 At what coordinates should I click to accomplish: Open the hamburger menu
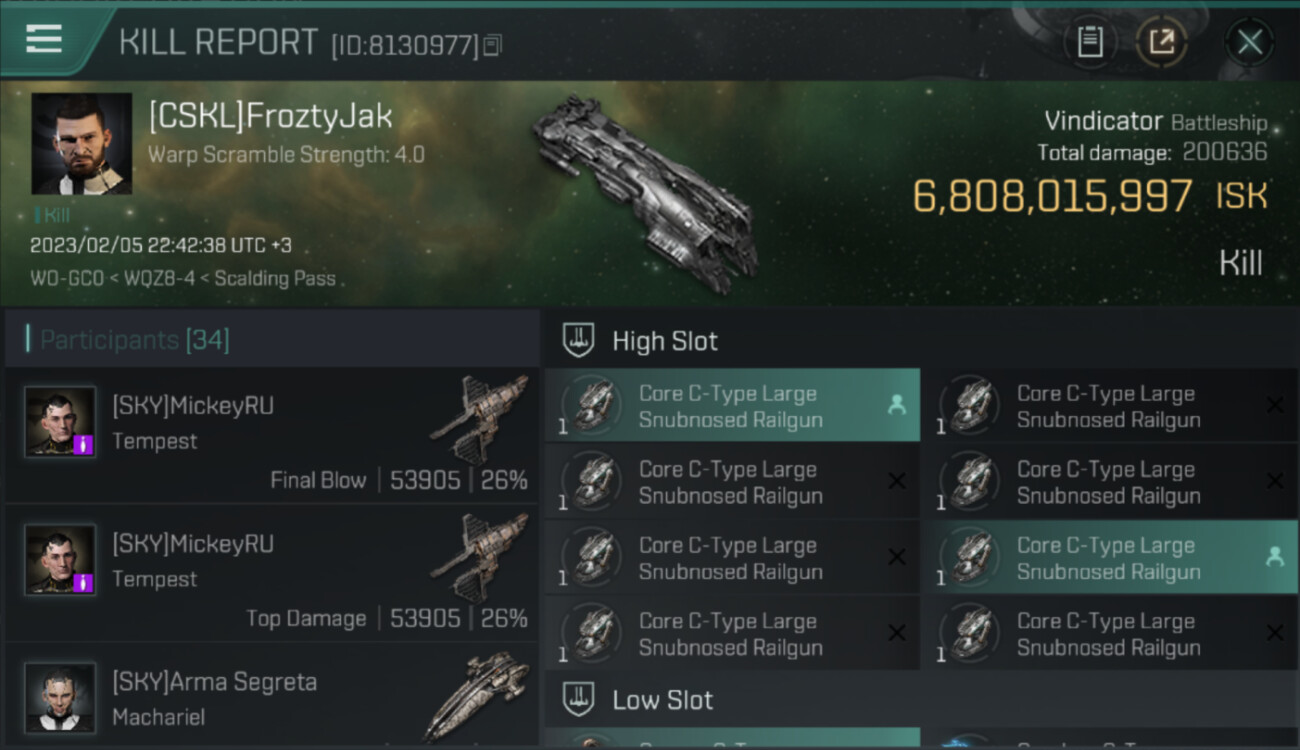point(44,40)
